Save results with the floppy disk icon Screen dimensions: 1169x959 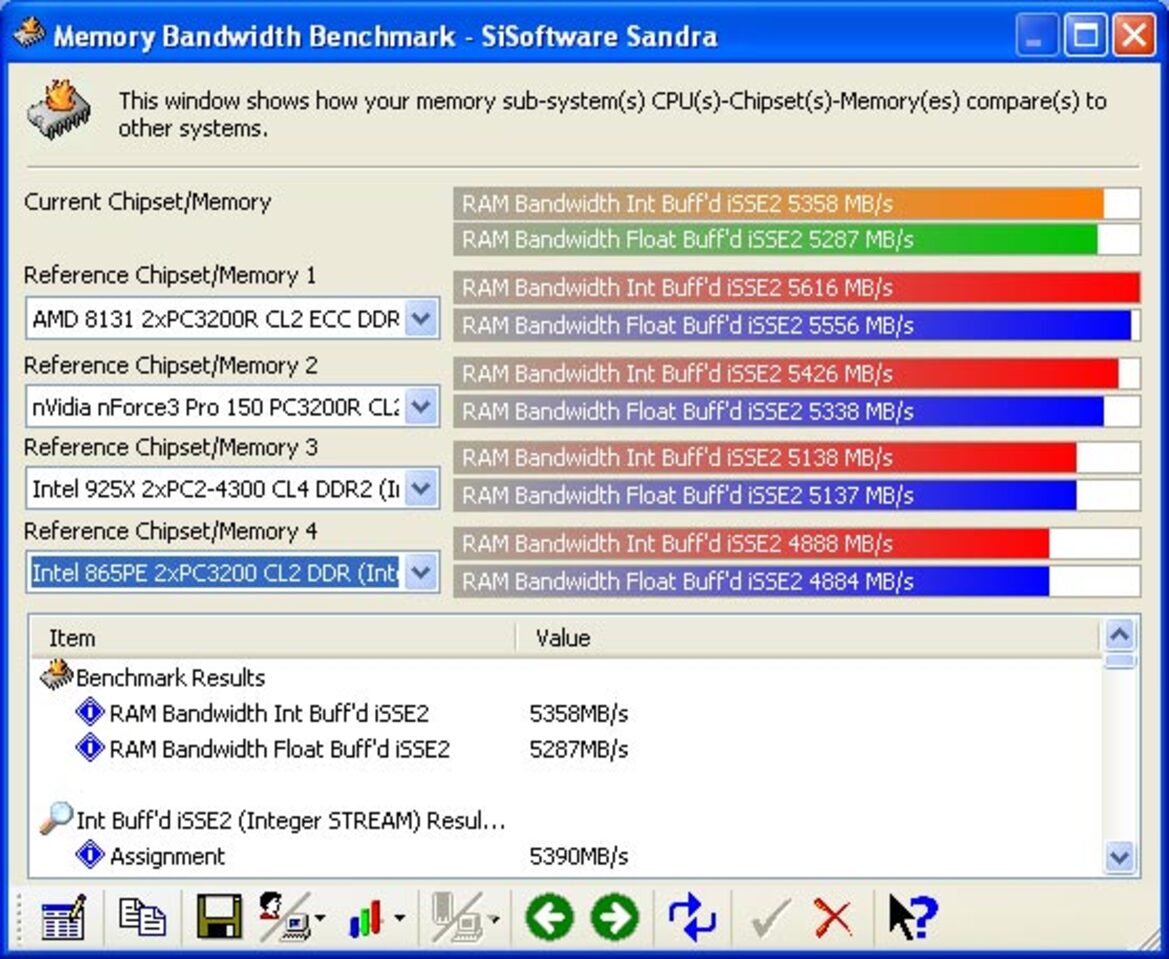[219, 916]
